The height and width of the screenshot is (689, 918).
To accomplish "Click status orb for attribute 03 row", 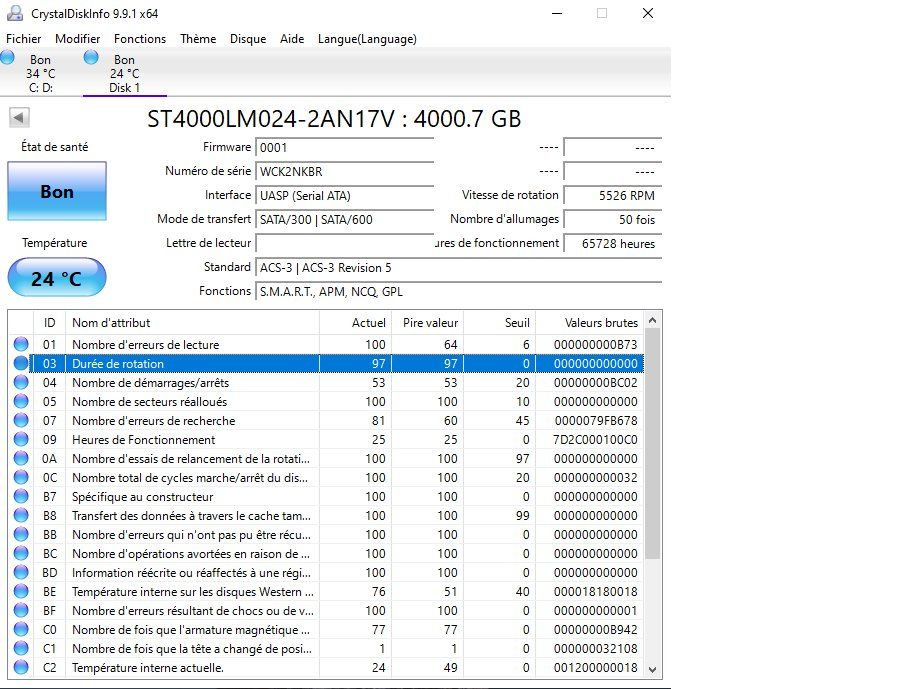I will 21,363.
